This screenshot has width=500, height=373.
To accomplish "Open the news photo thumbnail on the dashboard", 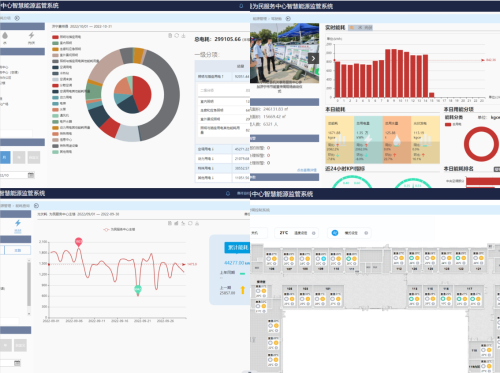I will (x=285, y=53).
